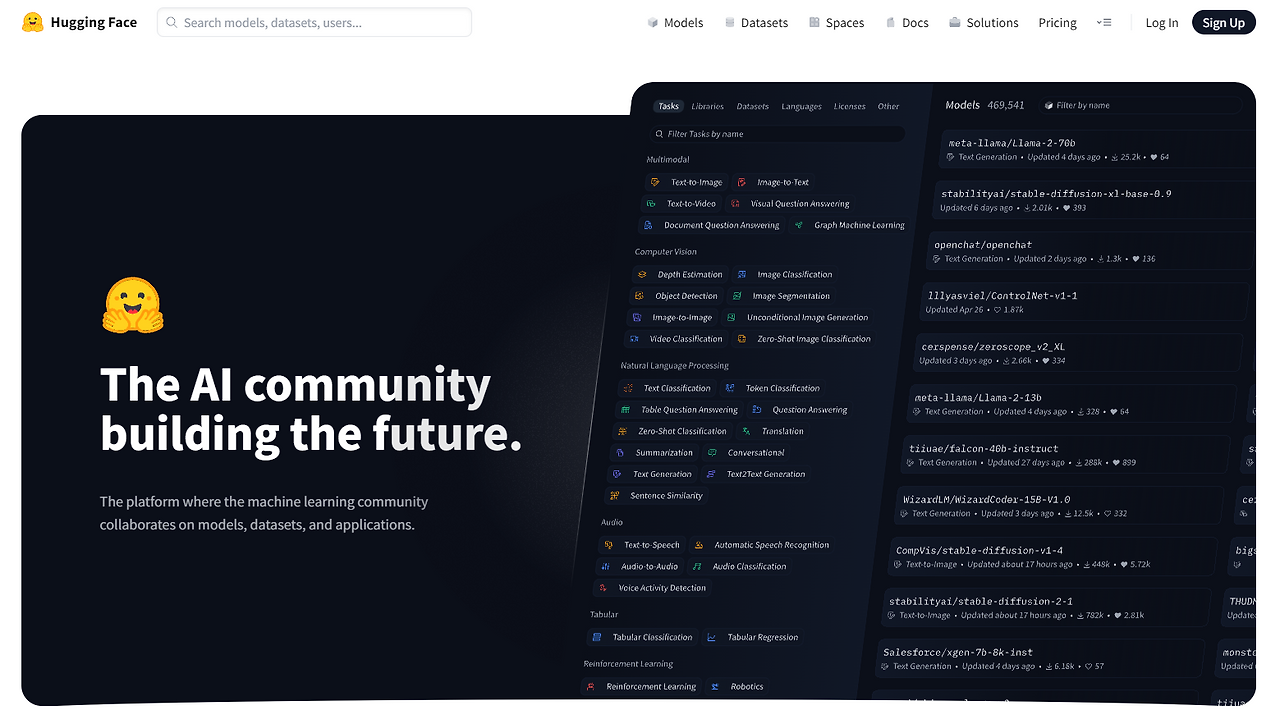Open the Models page from the navbar
The image size is (1280, 715).
pos(676,22)
